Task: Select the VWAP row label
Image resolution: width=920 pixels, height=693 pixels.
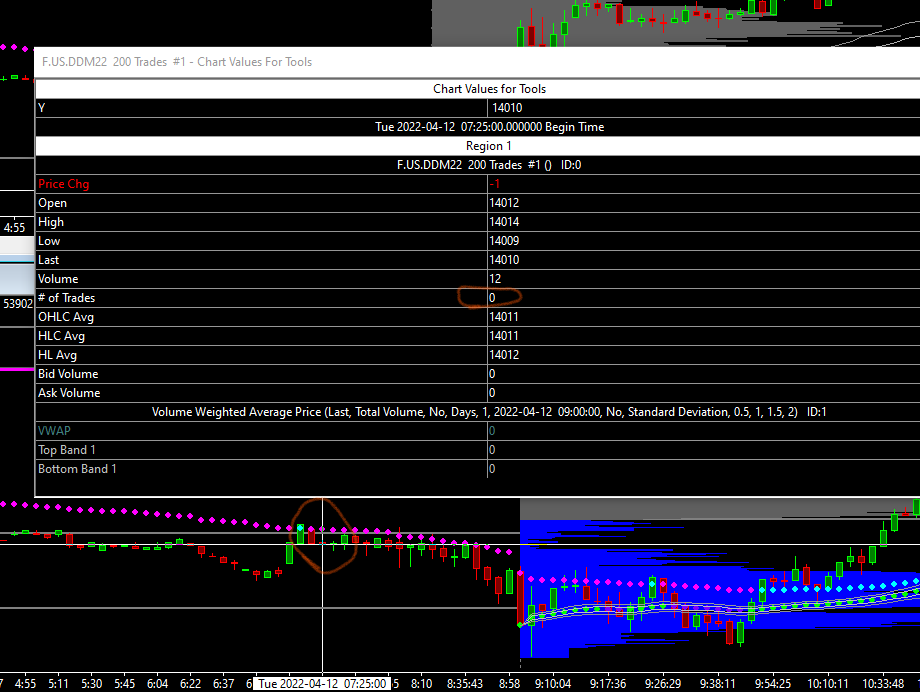Action: (54, 431)
